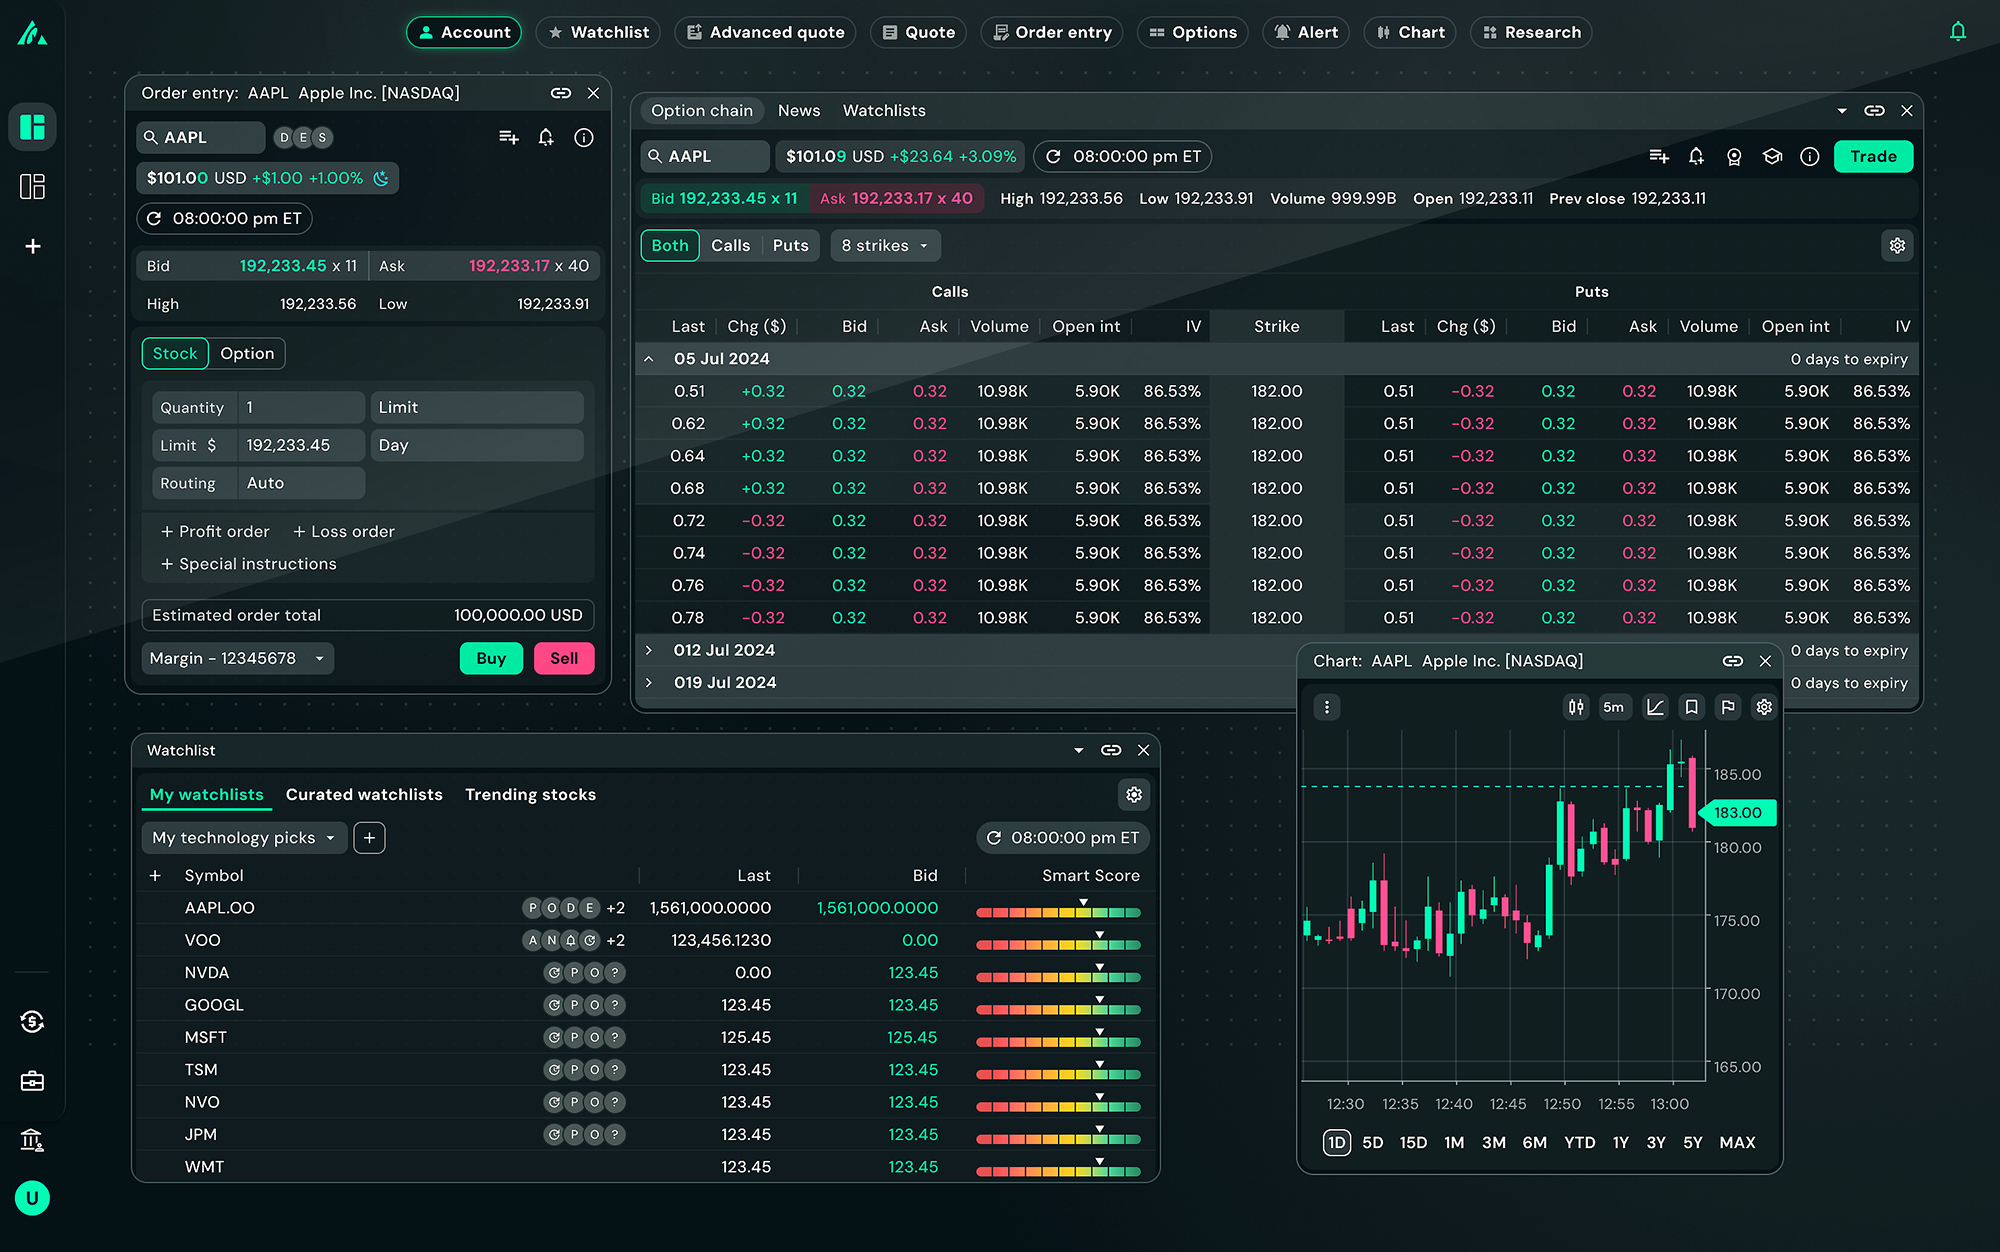Click the bank icon in left sidebar
This screenshot has height=1252, width=2000.
tap(32, 1140)
